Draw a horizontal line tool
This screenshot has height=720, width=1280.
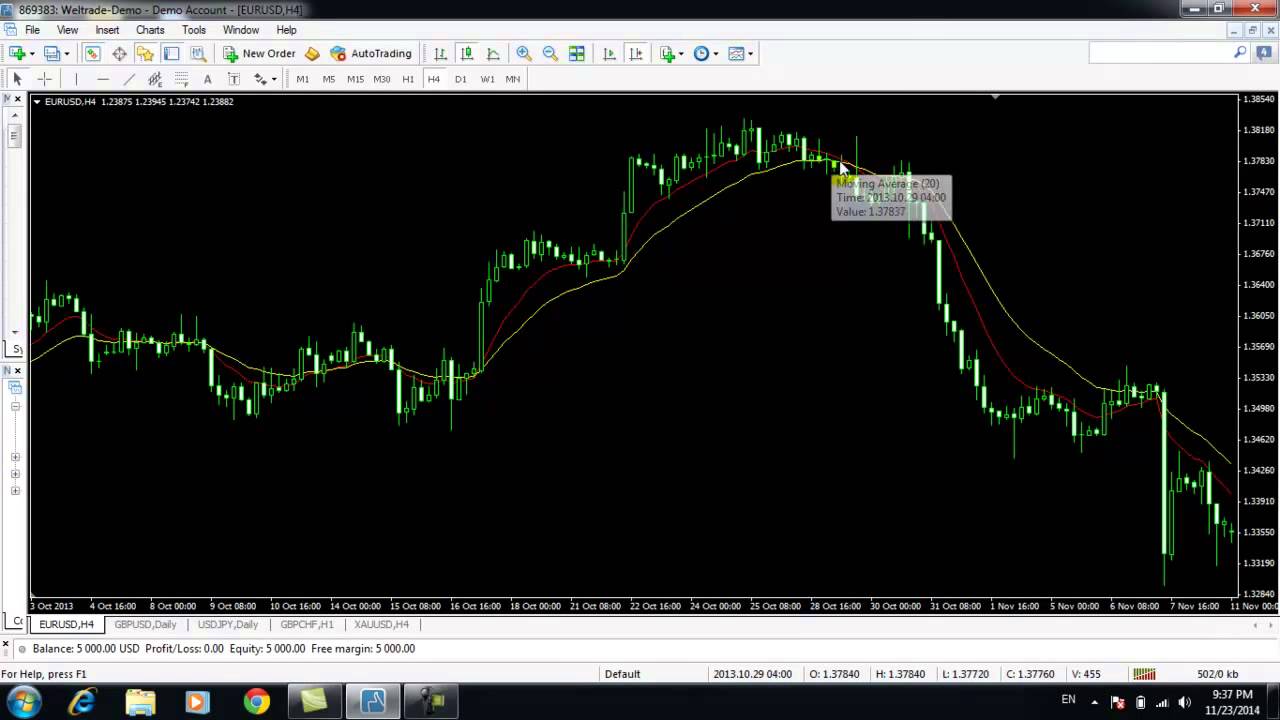102,79
